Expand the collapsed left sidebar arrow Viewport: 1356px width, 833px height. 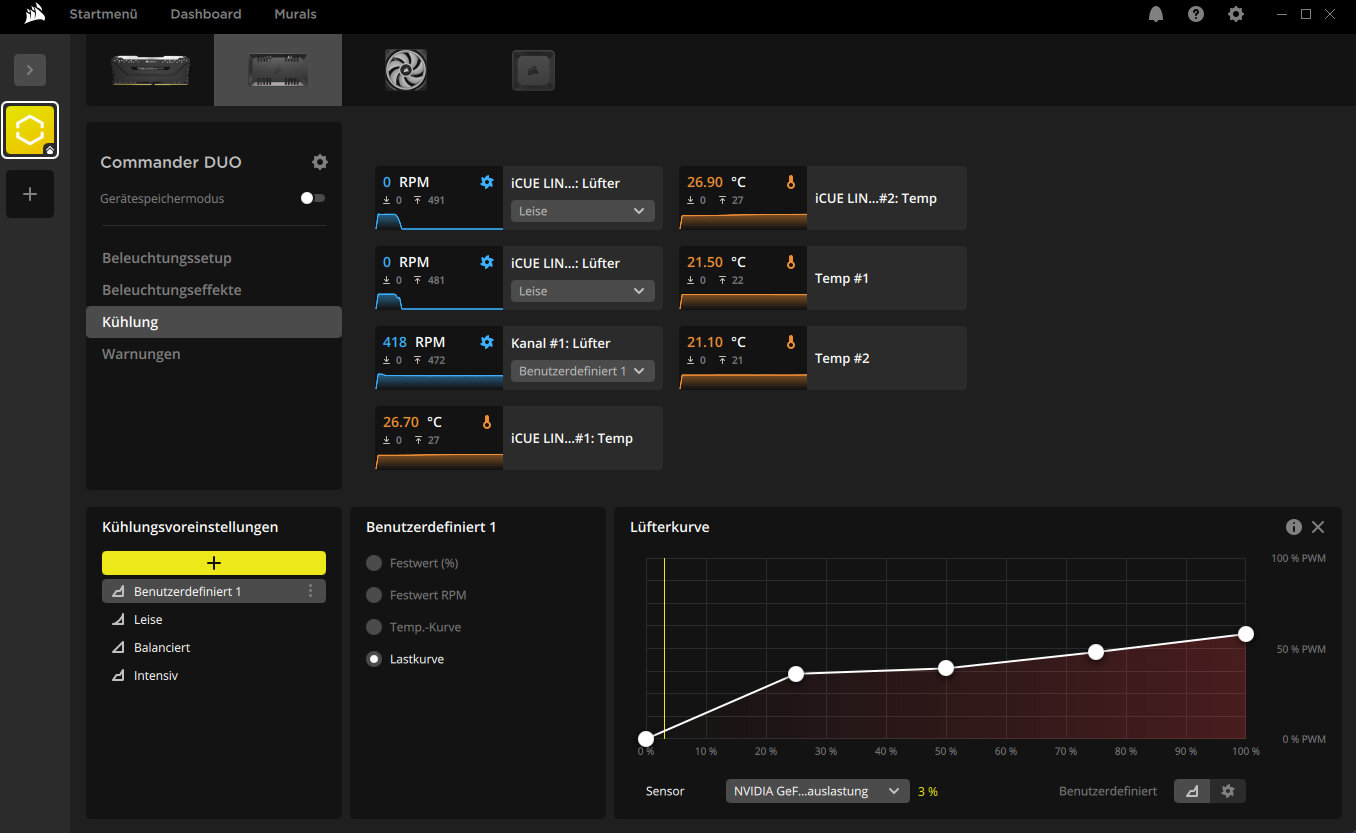click(x=30, y=70)
